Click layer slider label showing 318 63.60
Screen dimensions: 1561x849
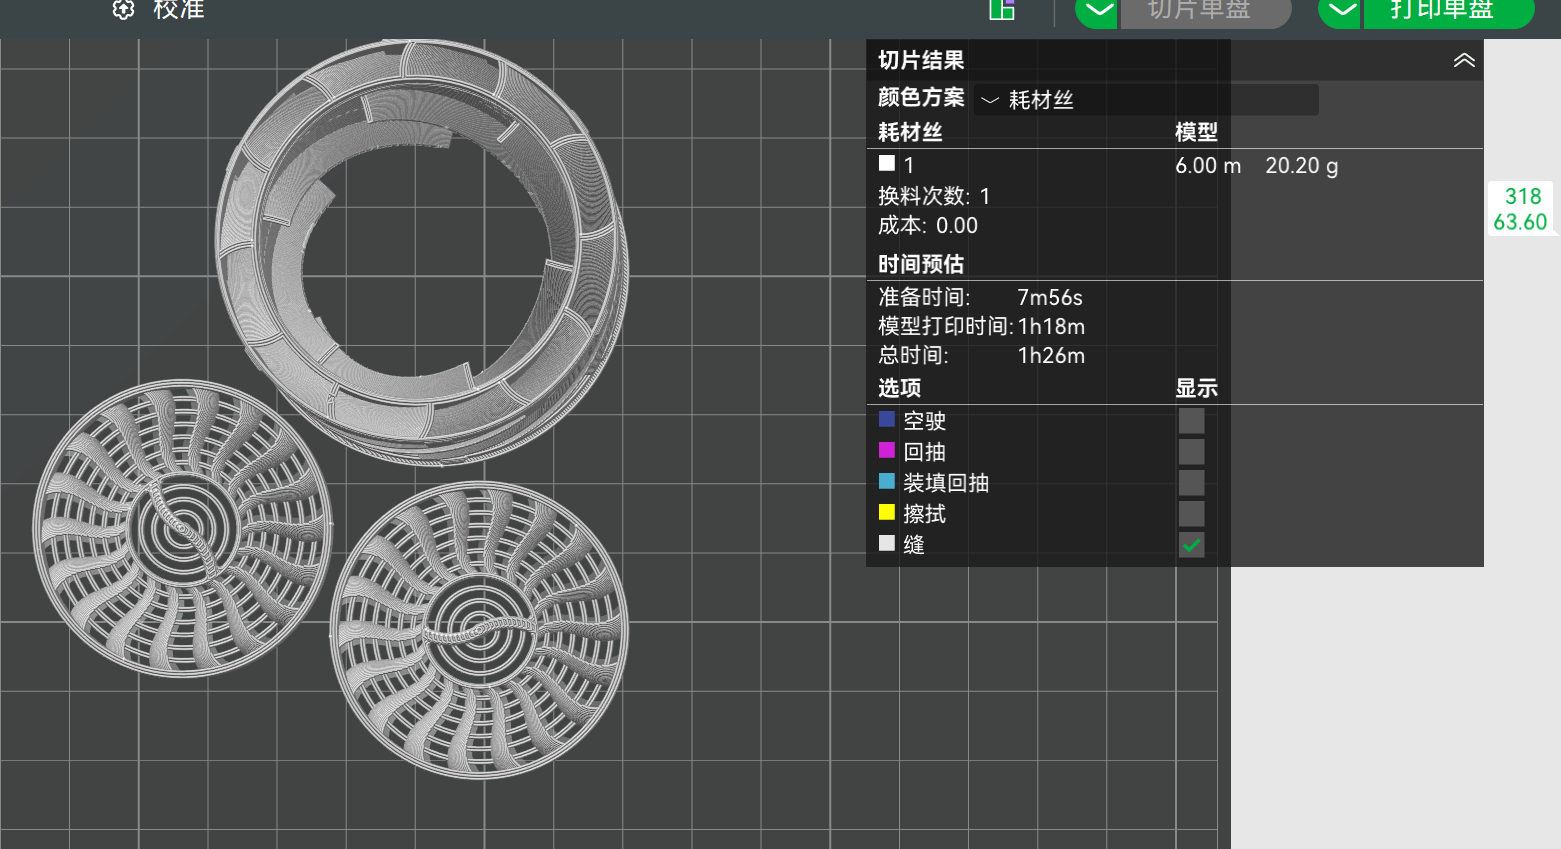click(1521, 209)
